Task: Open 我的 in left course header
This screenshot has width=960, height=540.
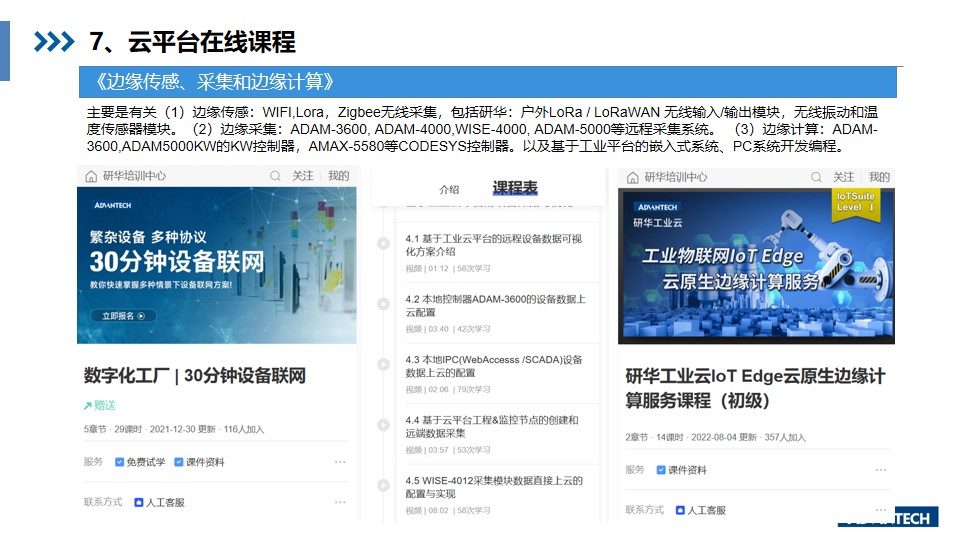Action: coord(339,176)
